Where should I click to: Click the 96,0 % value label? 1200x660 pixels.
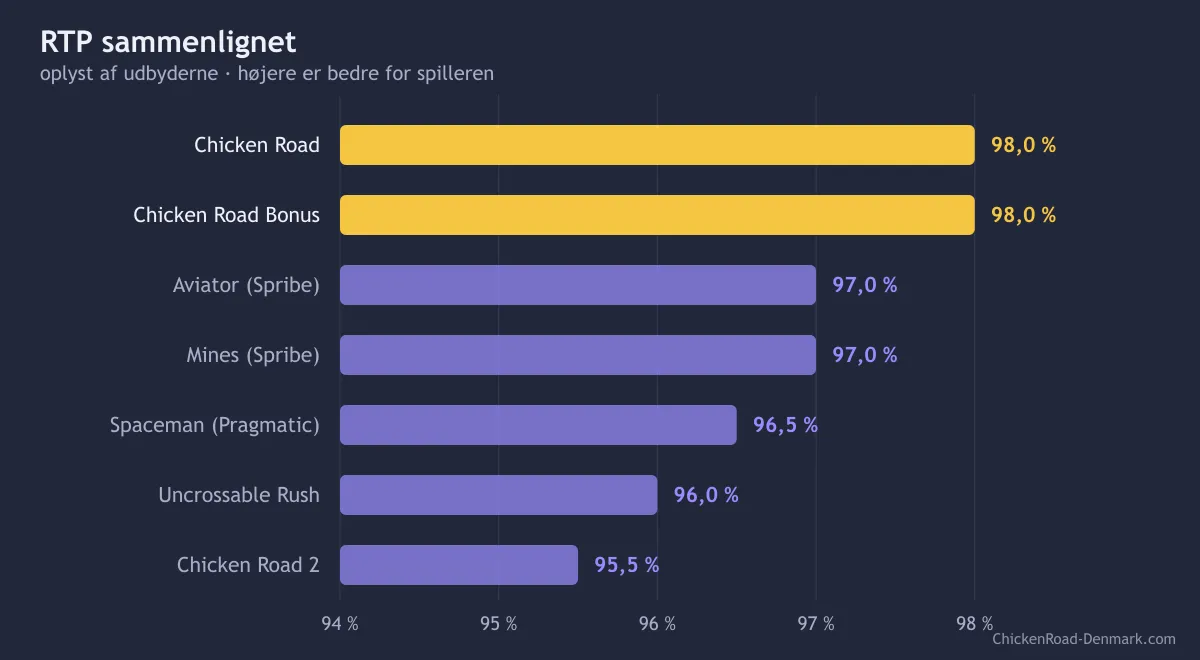pos(706,495)
